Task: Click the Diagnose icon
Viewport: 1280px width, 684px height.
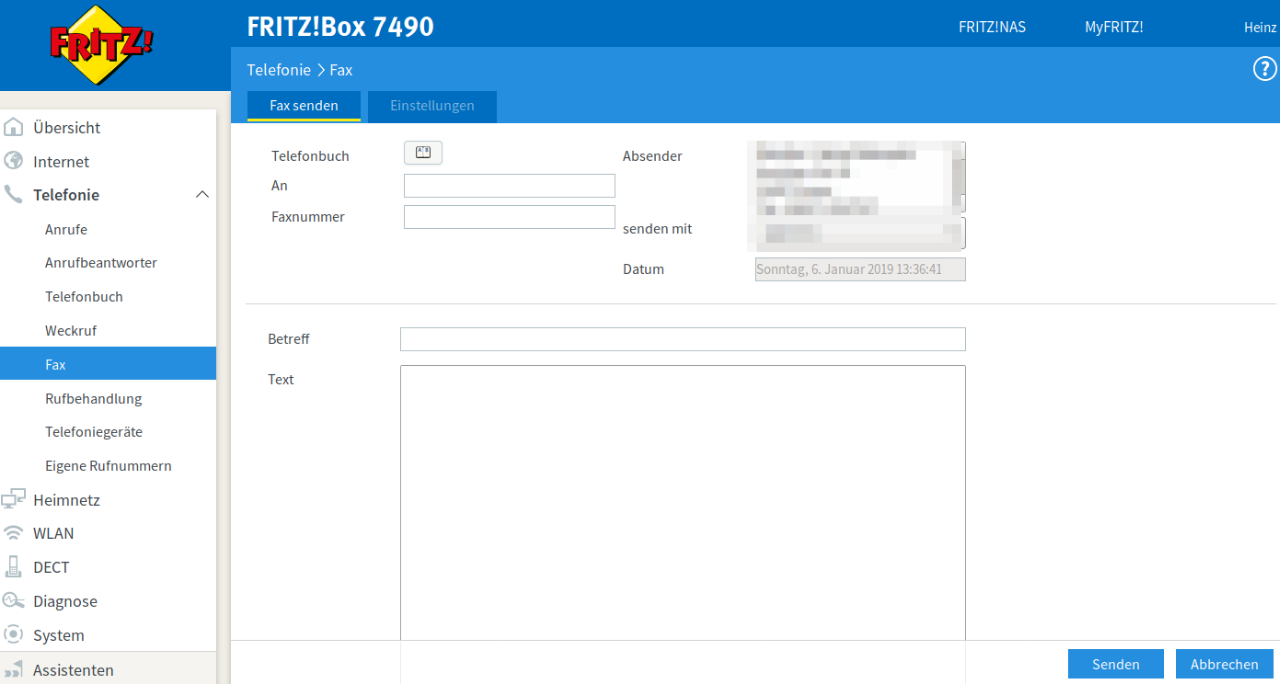Action: pyautogui.click(x=13, y=601)
